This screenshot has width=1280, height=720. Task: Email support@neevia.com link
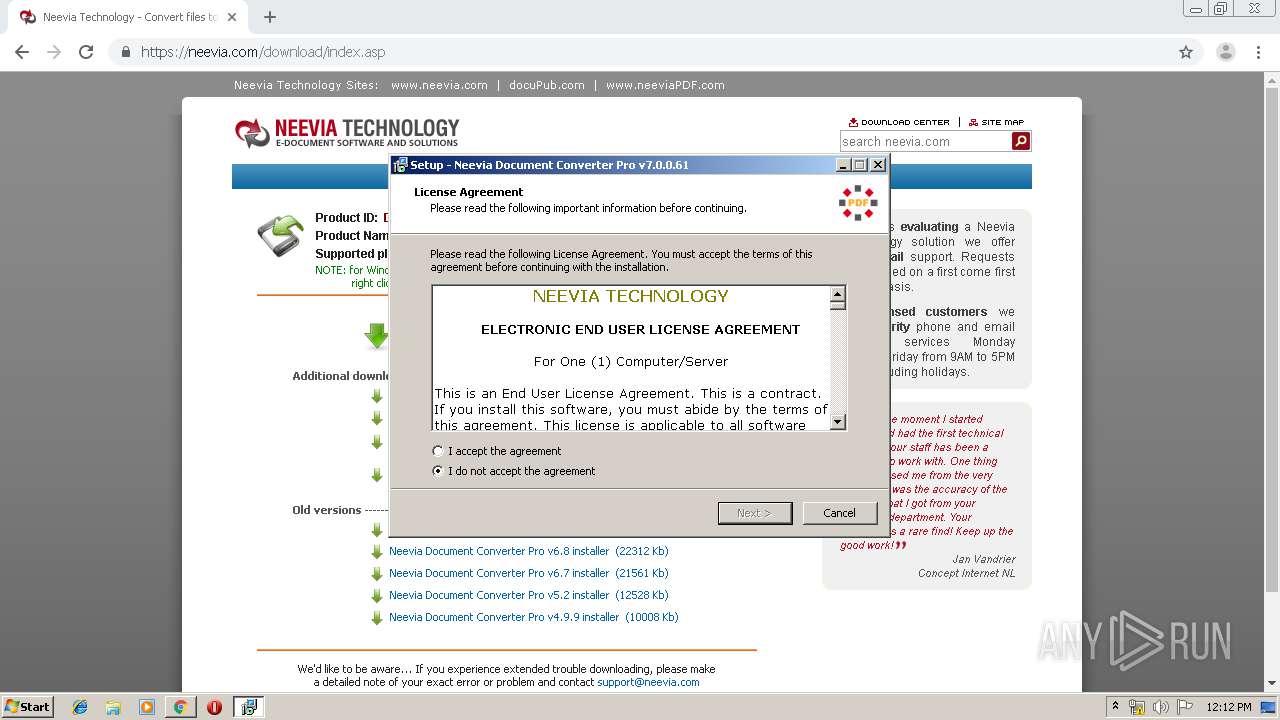(648, 682)
